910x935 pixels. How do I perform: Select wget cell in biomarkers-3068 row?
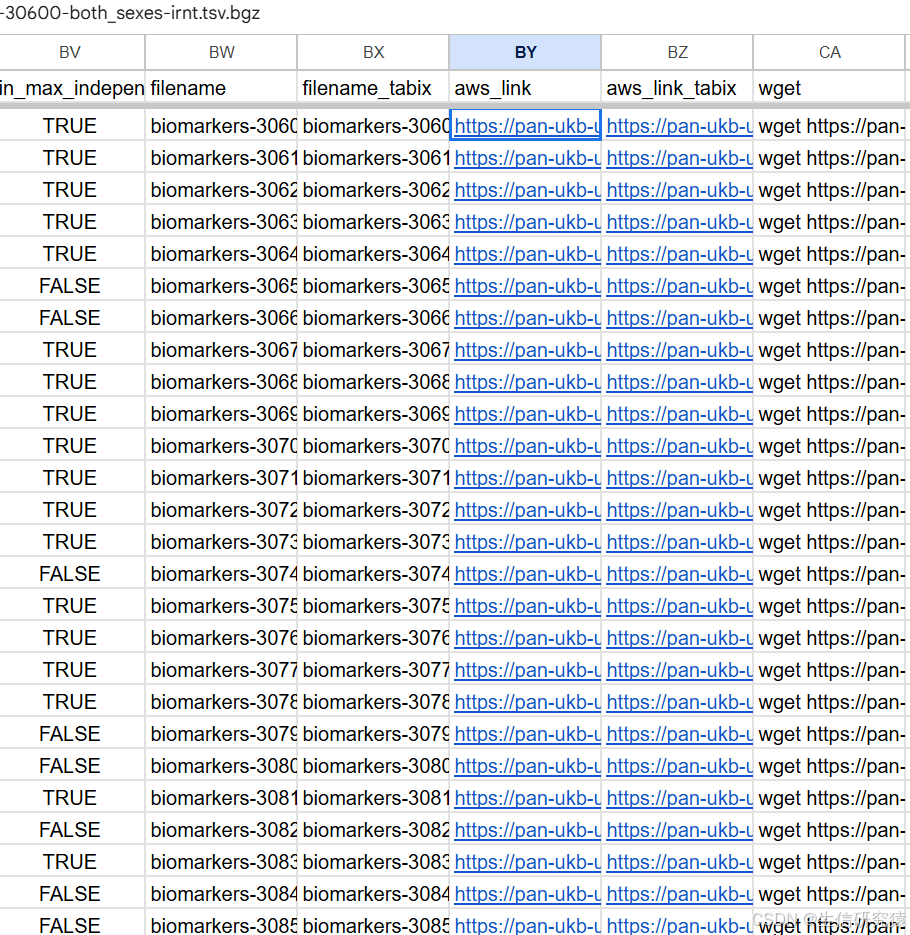click(829, 382)
